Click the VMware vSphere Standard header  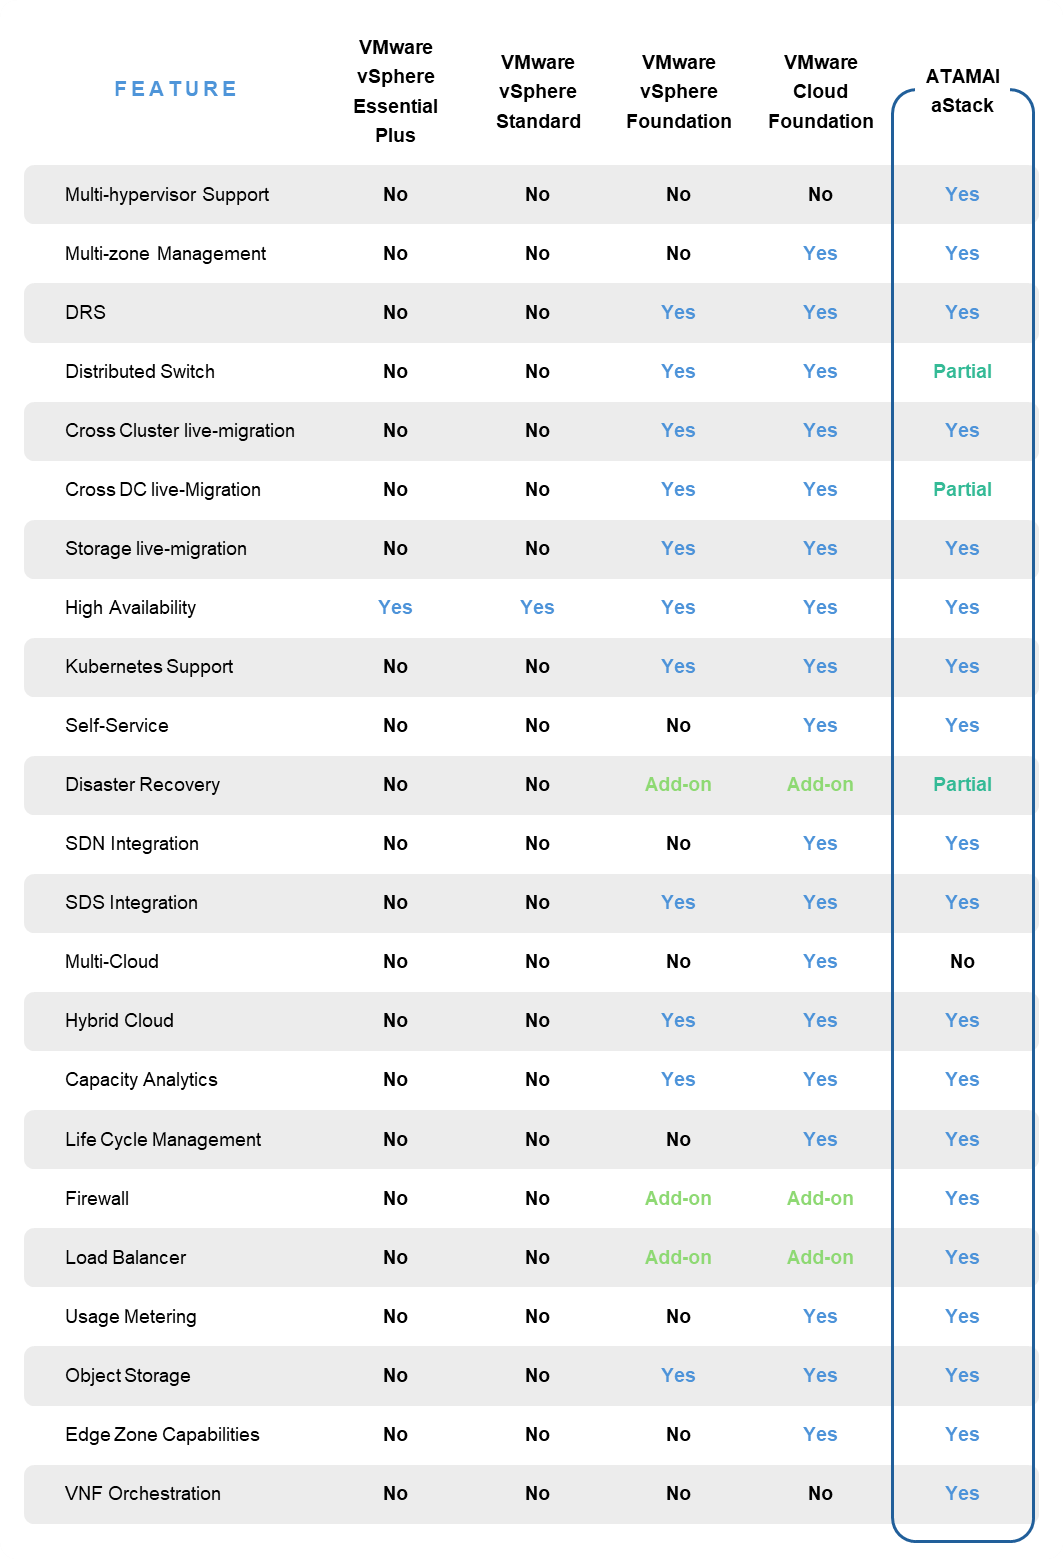[538, 92]
